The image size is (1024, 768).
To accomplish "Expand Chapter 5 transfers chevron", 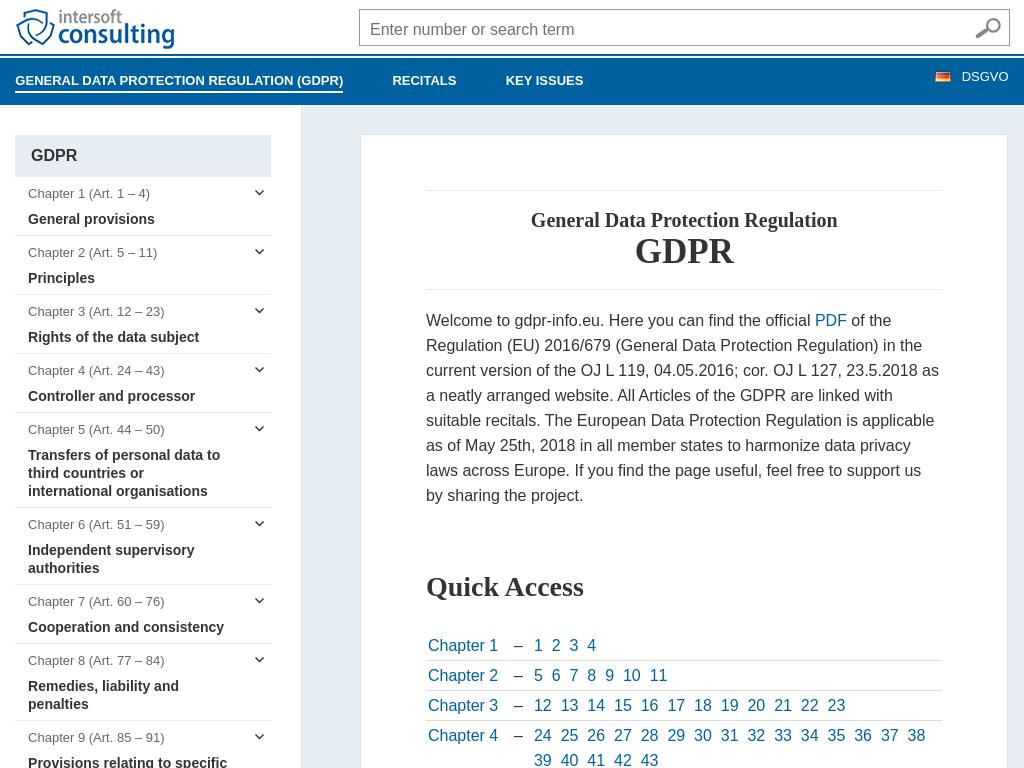I will [x=259, y=429].
